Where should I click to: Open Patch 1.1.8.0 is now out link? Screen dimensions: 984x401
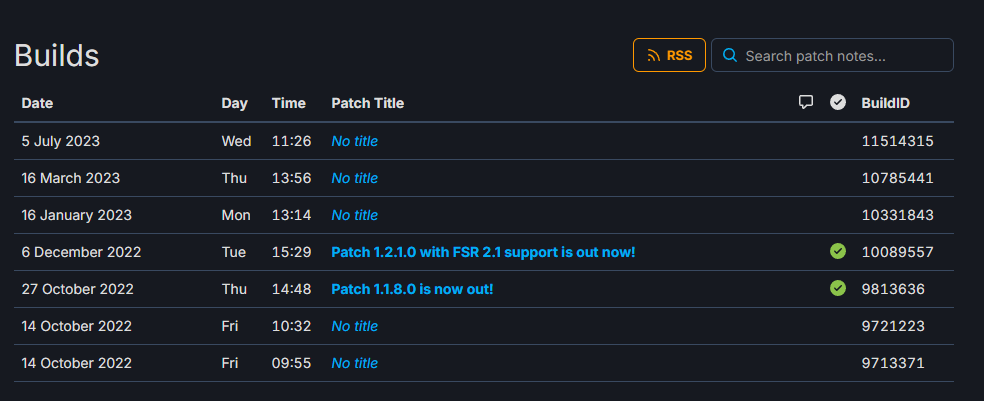(x=412, y=289)
